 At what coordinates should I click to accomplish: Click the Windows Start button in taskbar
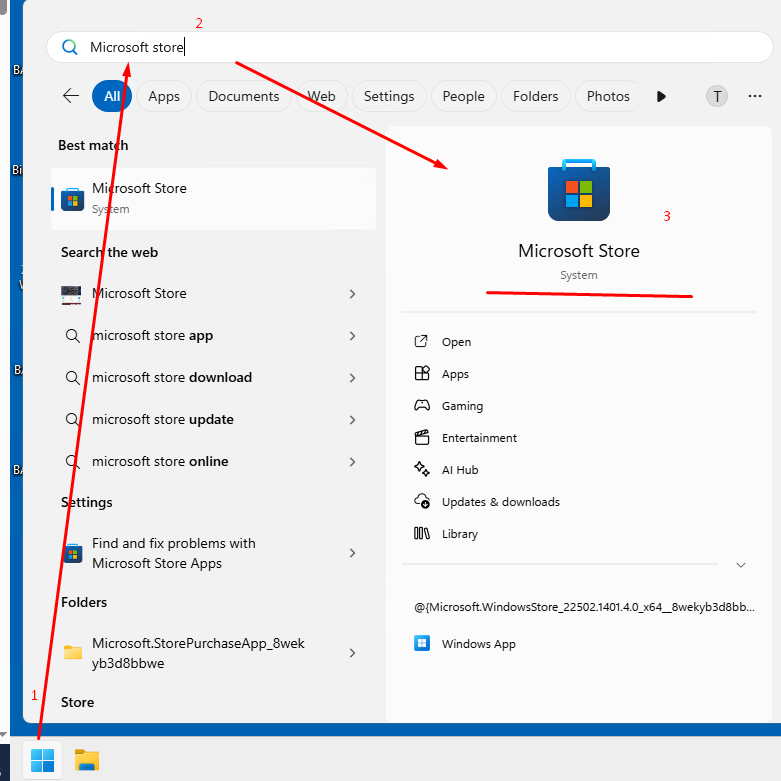point(42,760)
